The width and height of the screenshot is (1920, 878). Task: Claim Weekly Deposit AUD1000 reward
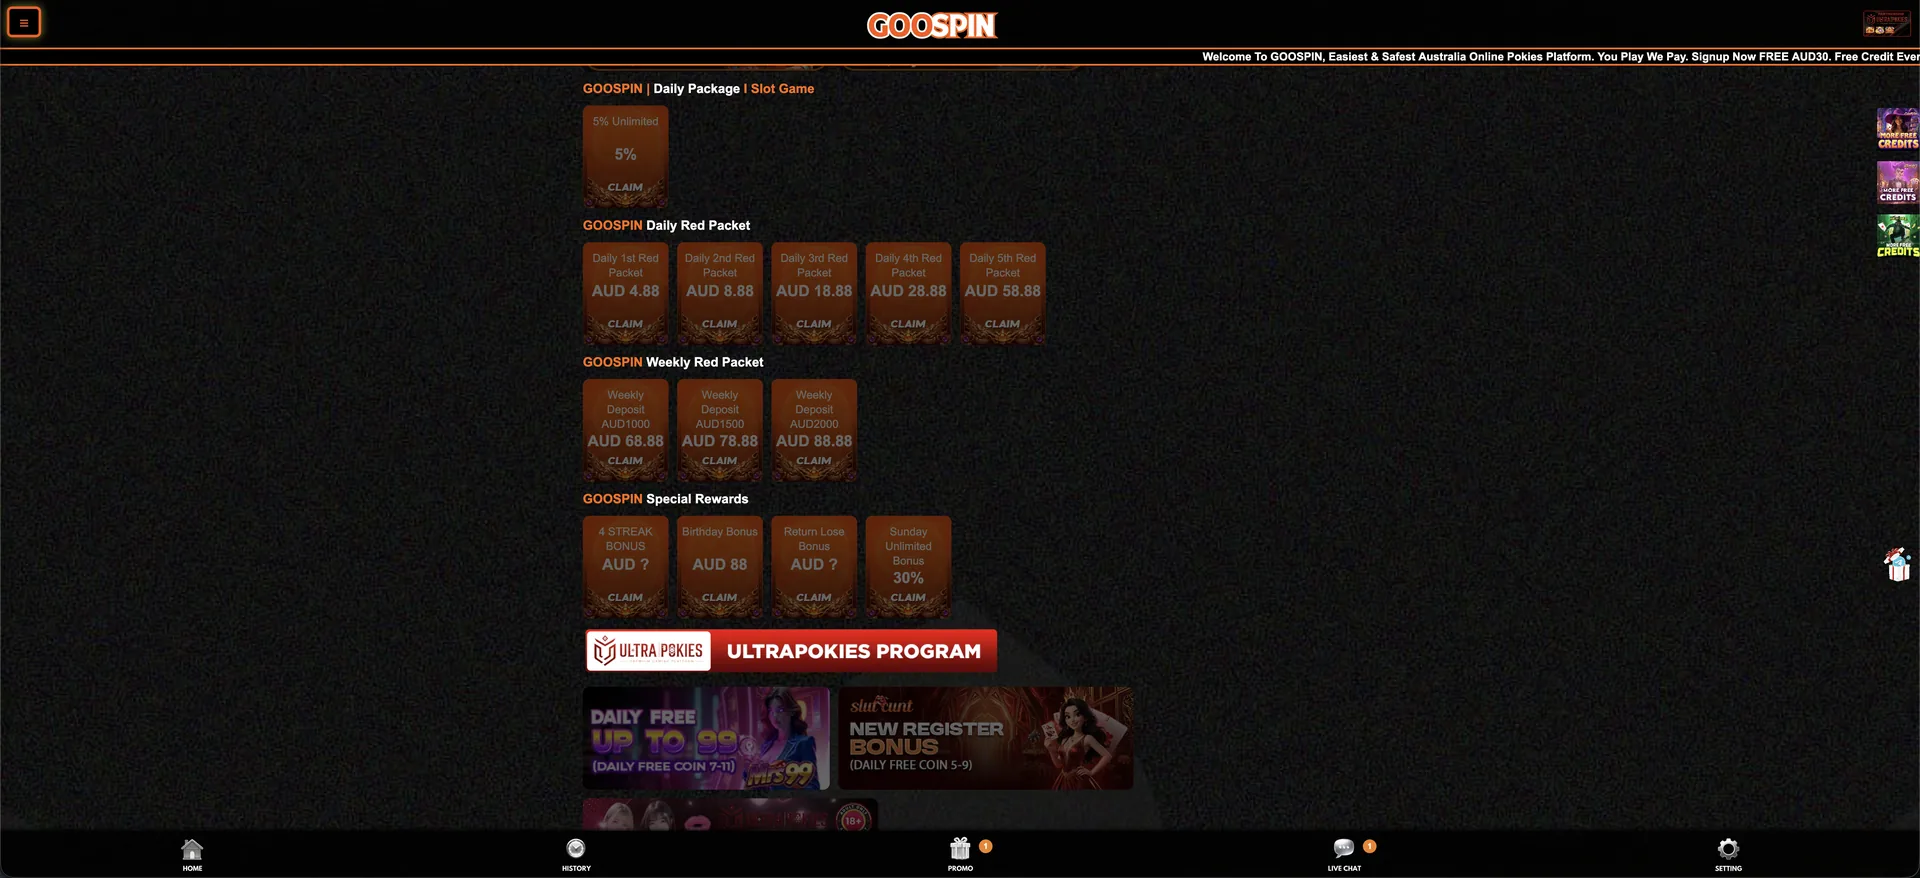pos(625,461)
